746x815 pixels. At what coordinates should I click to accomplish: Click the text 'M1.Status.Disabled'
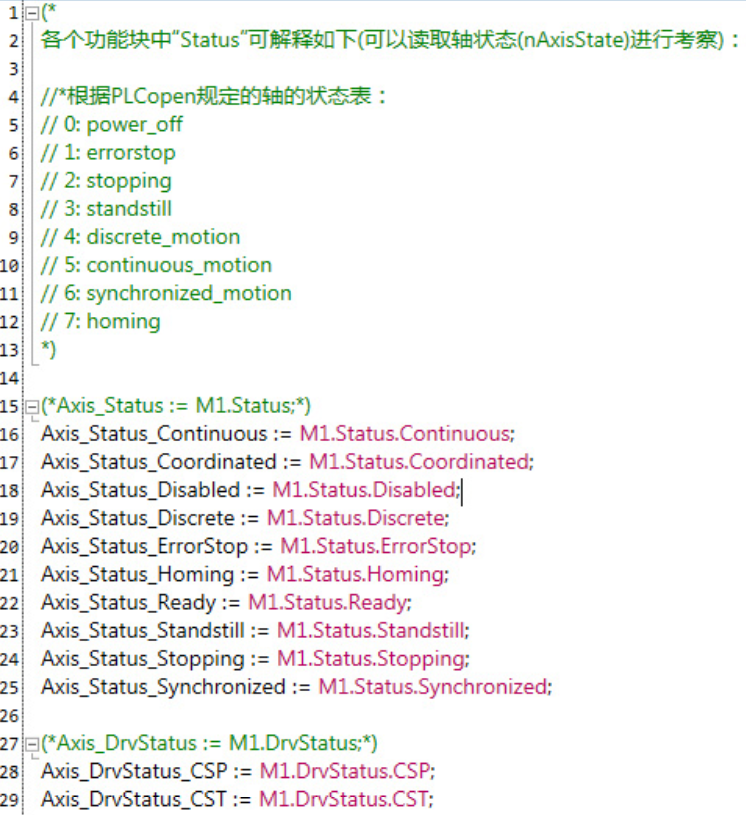[x=364, y=490]
